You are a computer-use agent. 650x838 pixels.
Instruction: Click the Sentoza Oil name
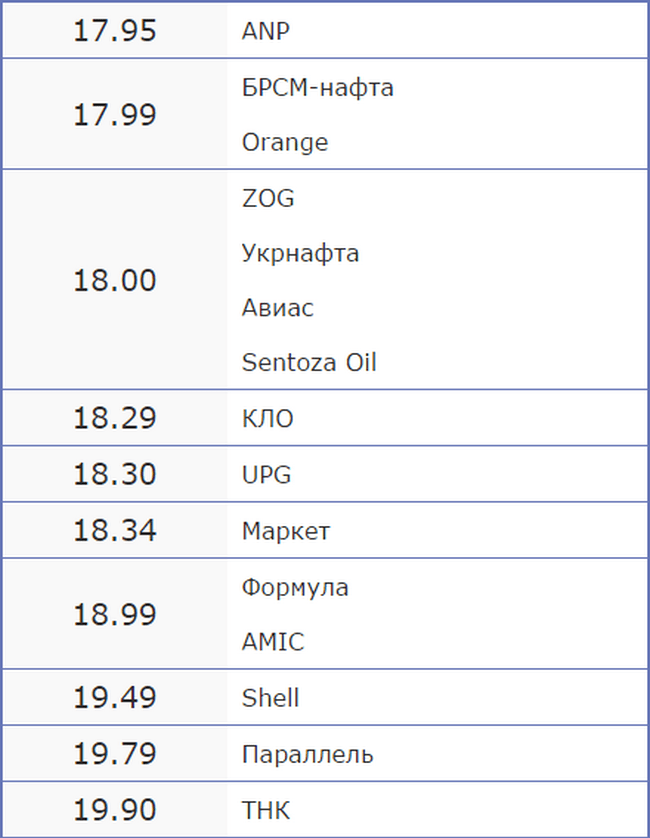[309, 363]
